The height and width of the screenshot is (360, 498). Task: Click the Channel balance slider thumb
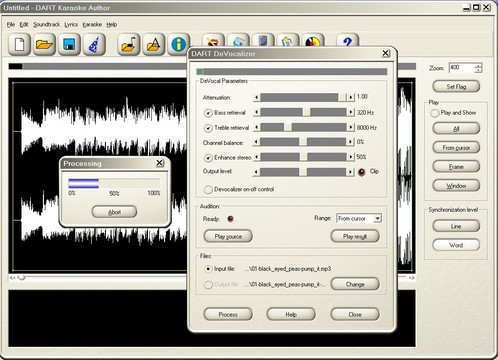pyautogui.click(x=303, y=142)
